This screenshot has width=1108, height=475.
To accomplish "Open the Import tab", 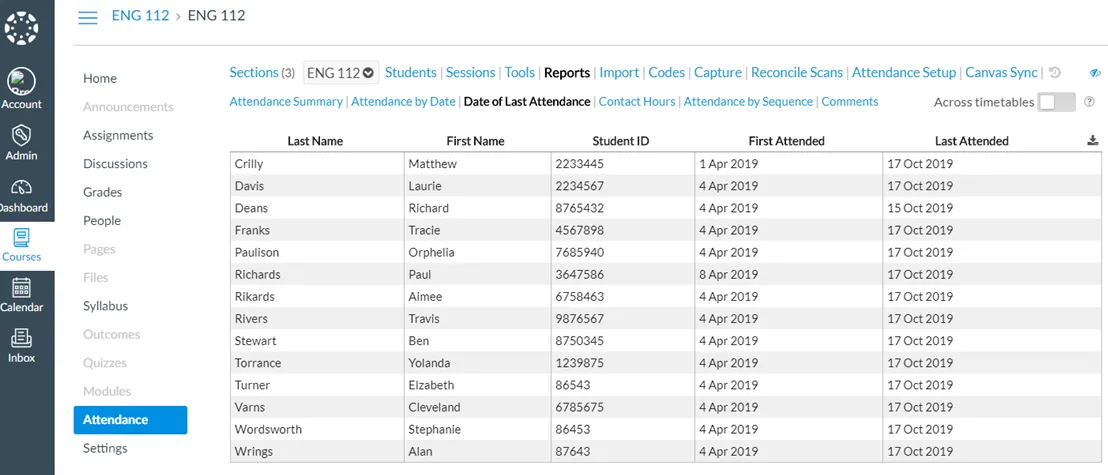I will click(619, 72).
